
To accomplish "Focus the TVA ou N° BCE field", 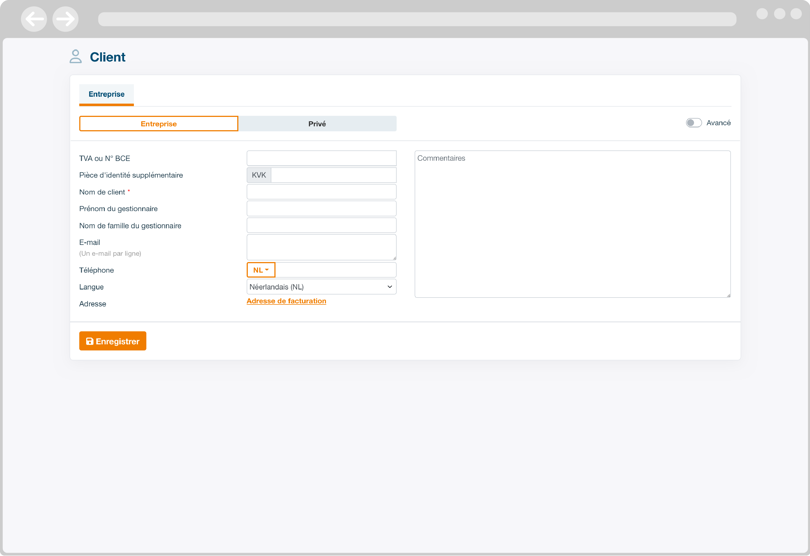I will (321, 158).
